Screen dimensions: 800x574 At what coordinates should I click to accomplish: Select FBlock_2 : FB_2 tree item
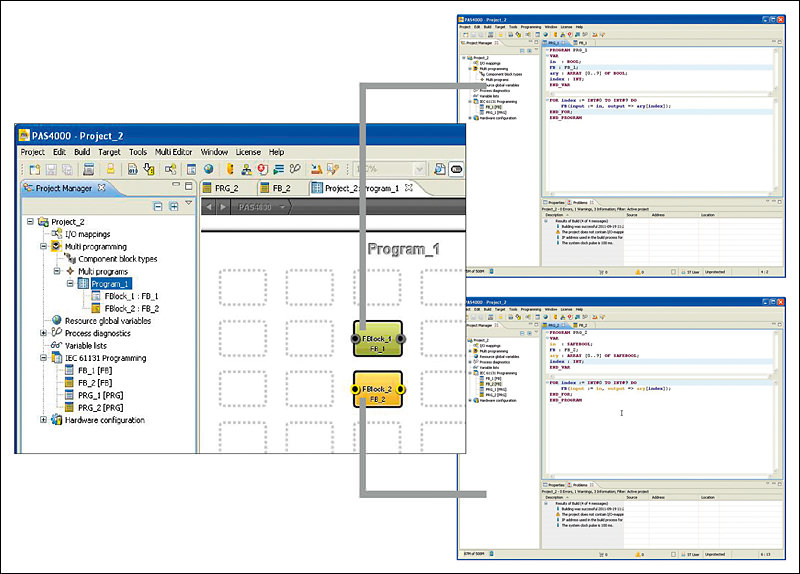click(132, 309)
